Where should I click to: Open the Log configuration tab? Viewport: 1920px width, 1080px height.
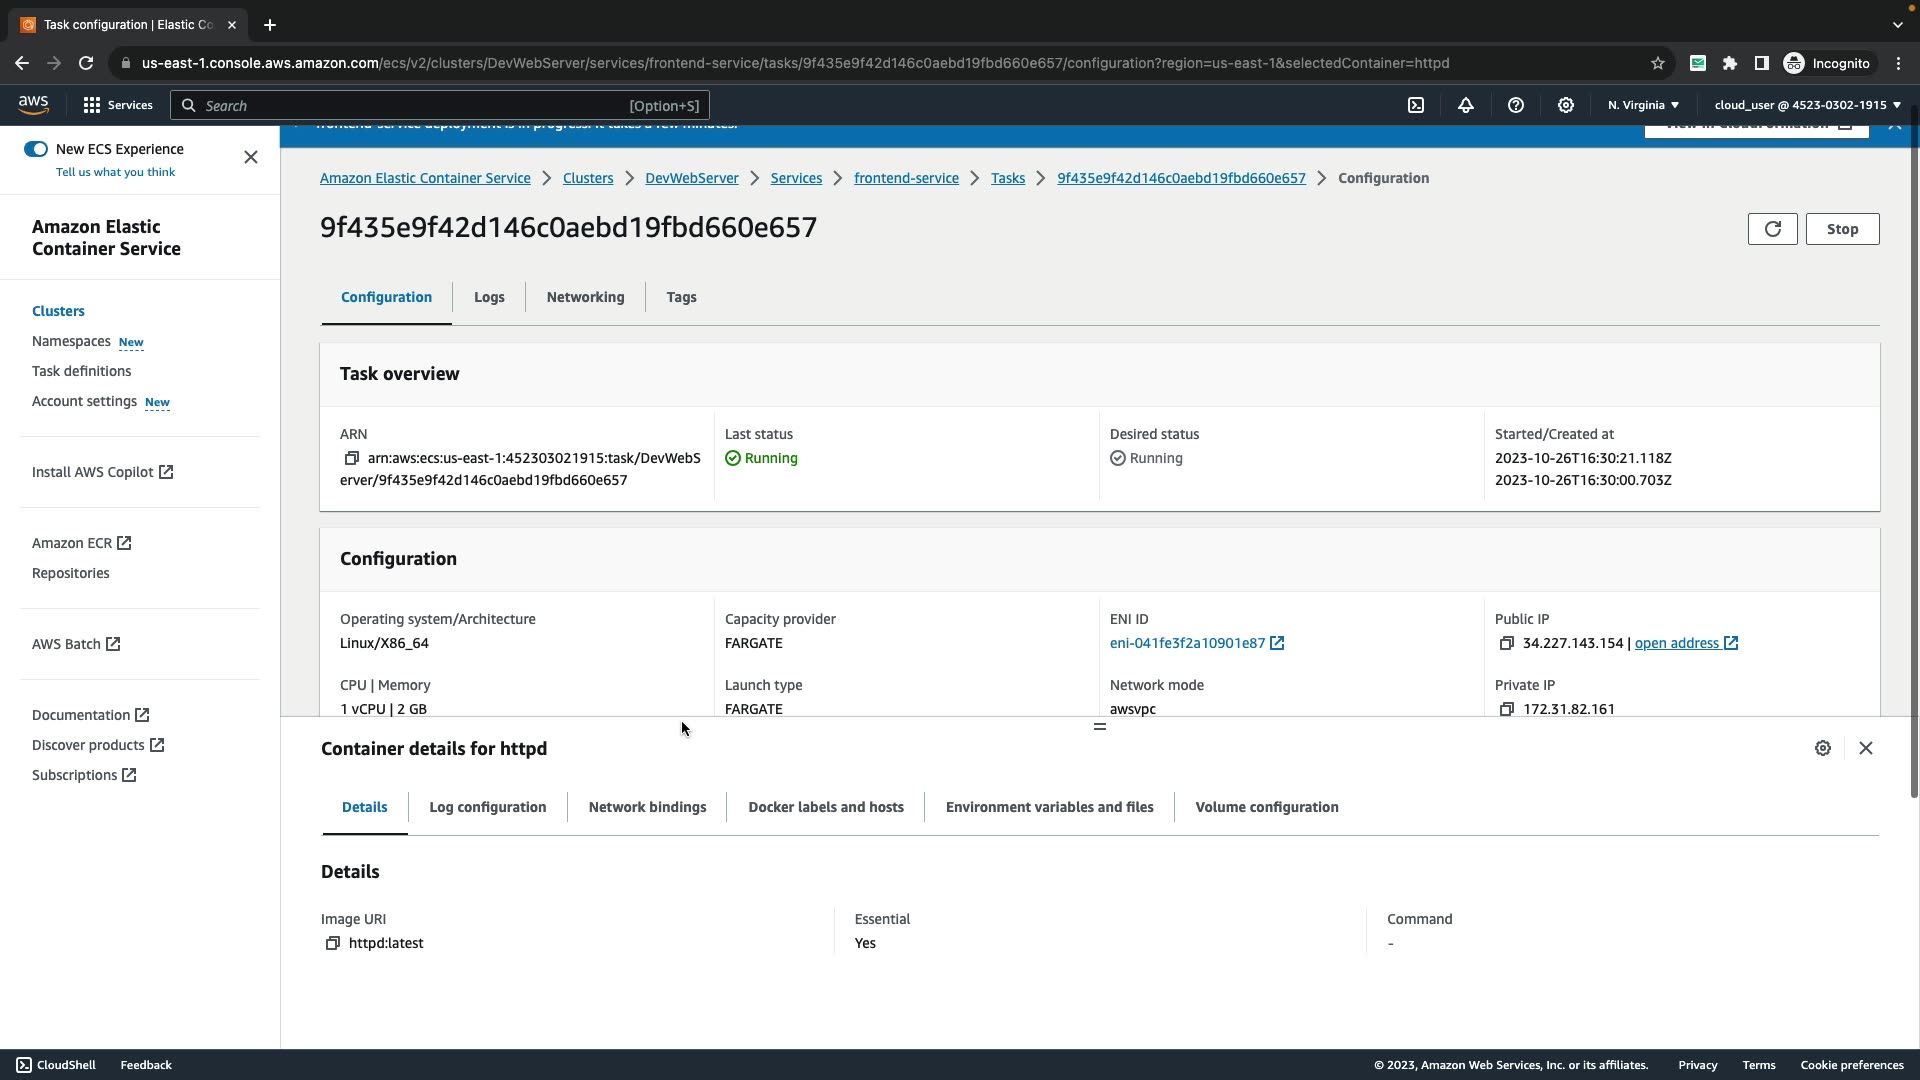click(x=487, y=807)
